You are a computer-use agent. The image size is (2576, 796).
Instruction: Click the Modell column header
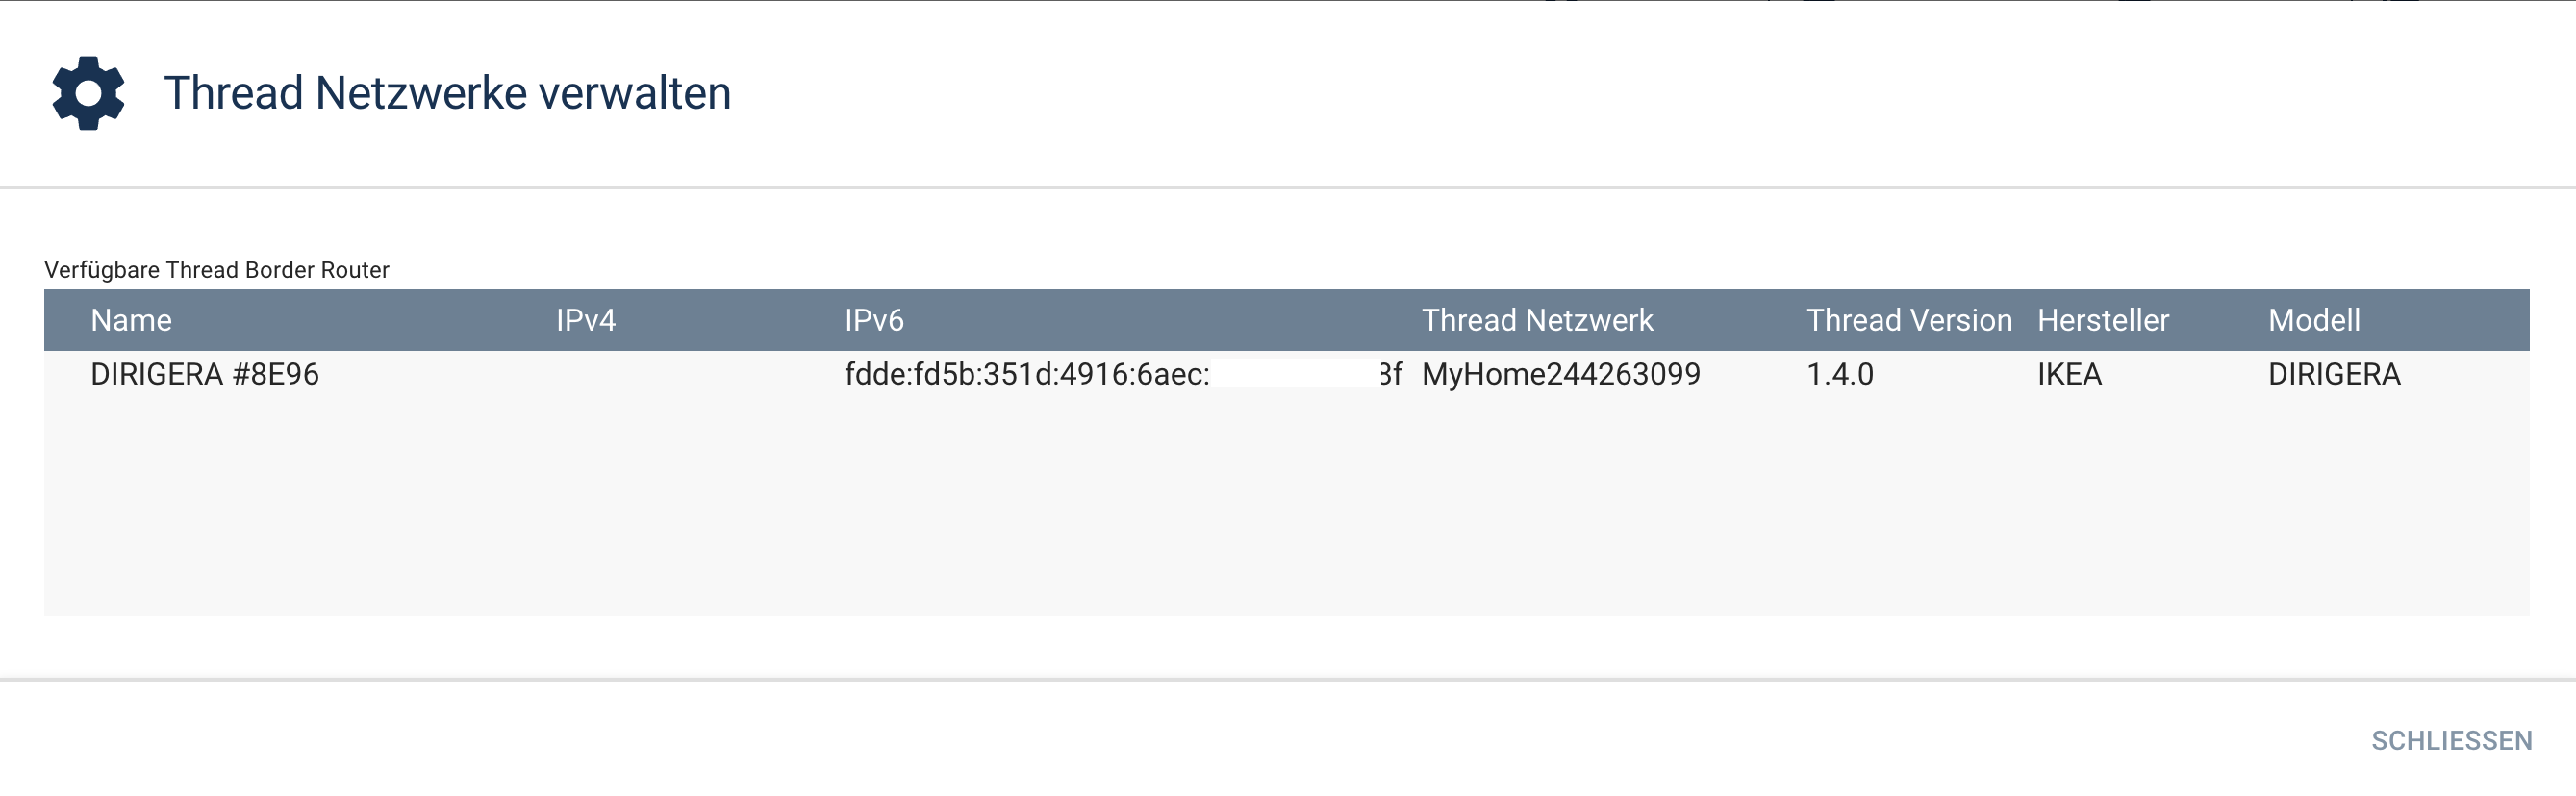point(2314,320)
